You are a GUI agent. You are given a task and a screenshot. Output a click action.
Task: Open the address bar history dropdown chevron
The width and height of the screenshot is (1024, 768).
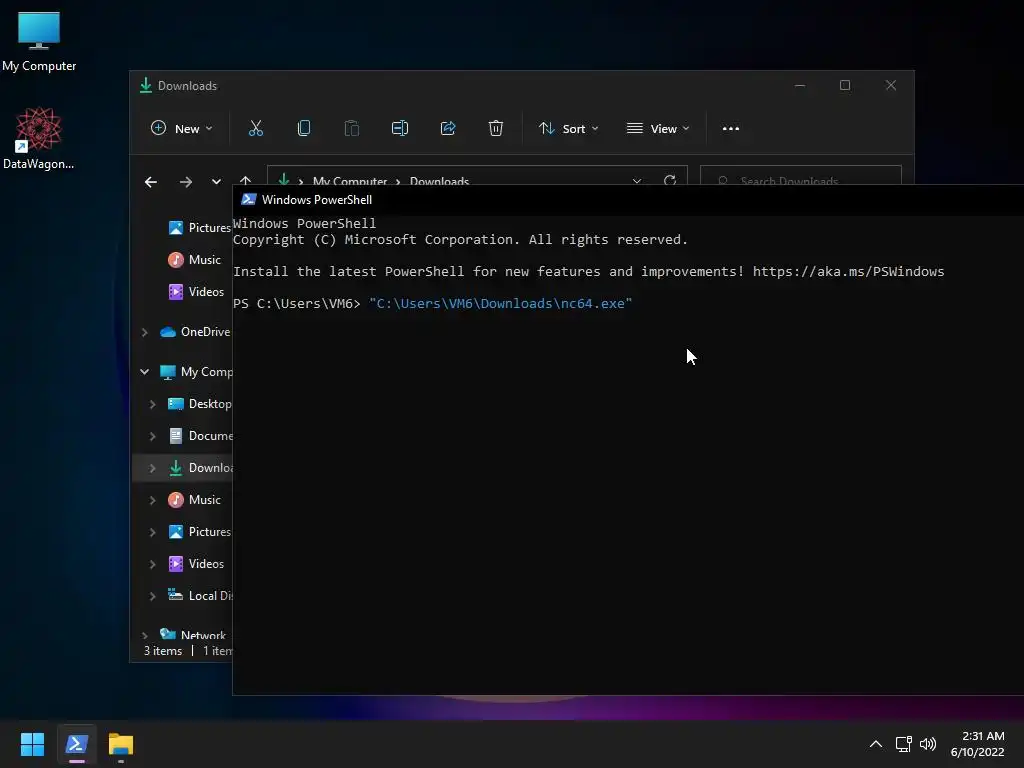637,180
